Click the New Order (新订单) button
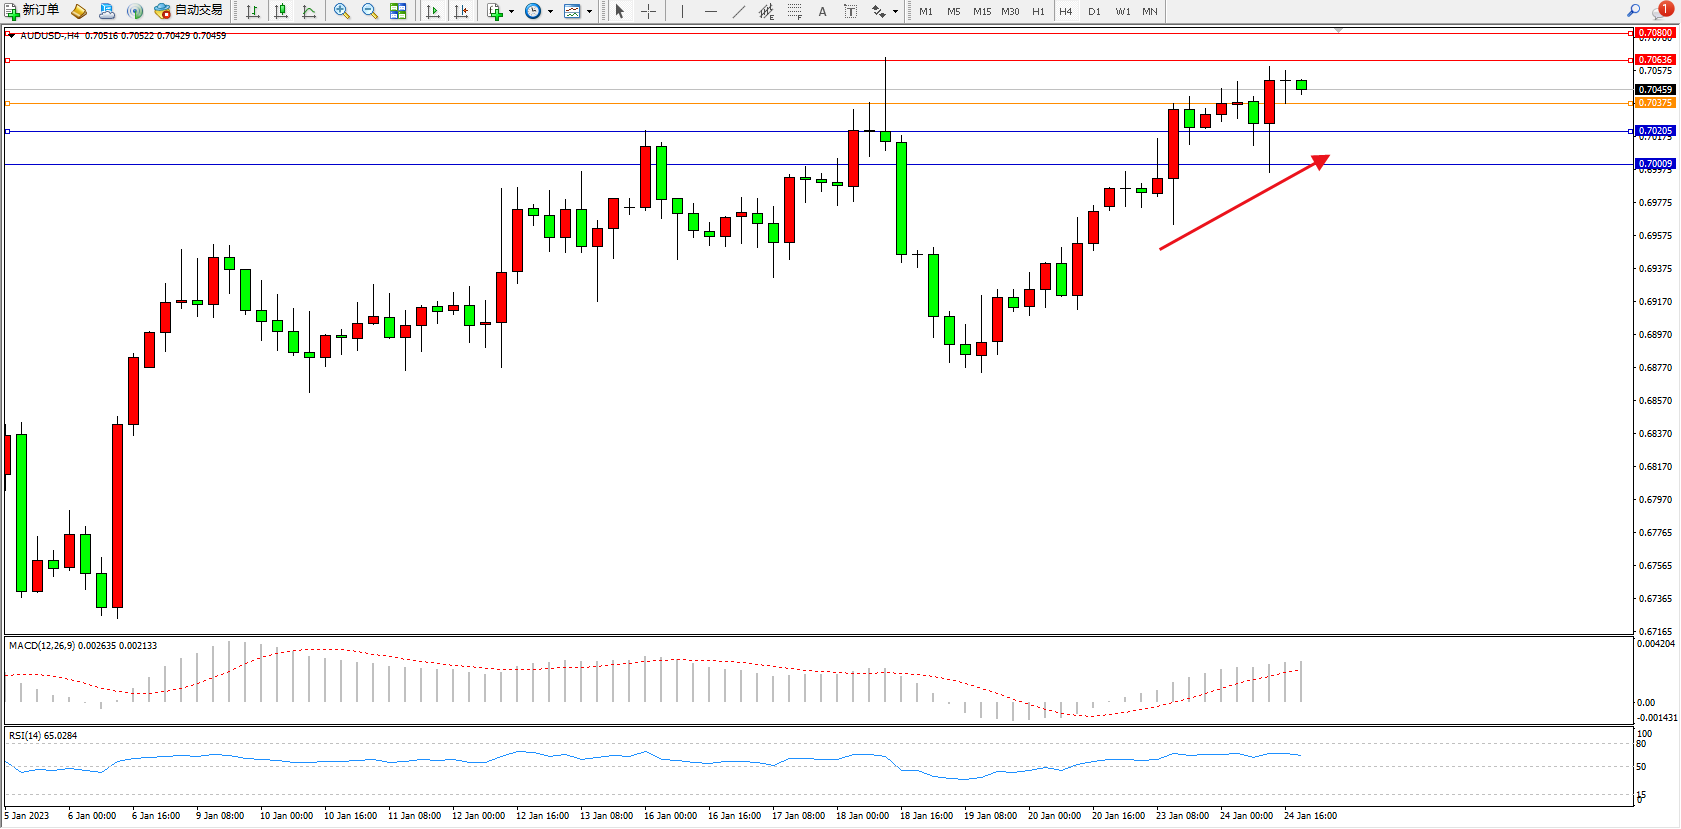Screen dimensions: 1681x829 click(x=32, y=11)
